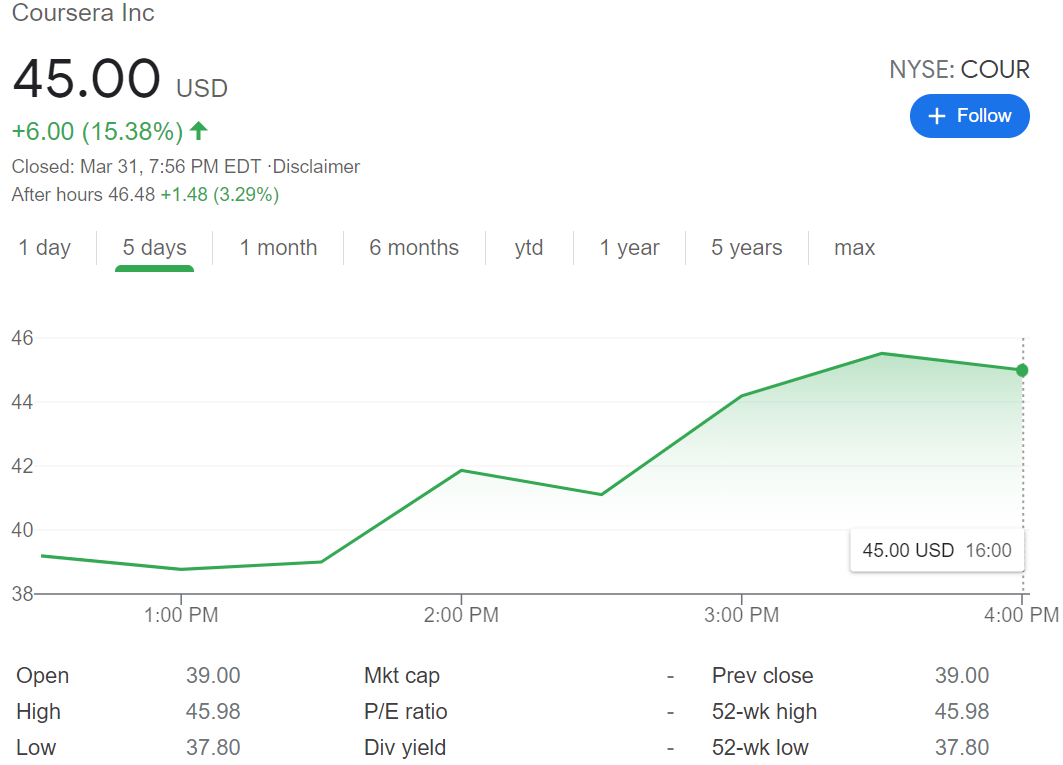Open the 5 years chart tab
The image size is (1063, 765).
point(746,248)
